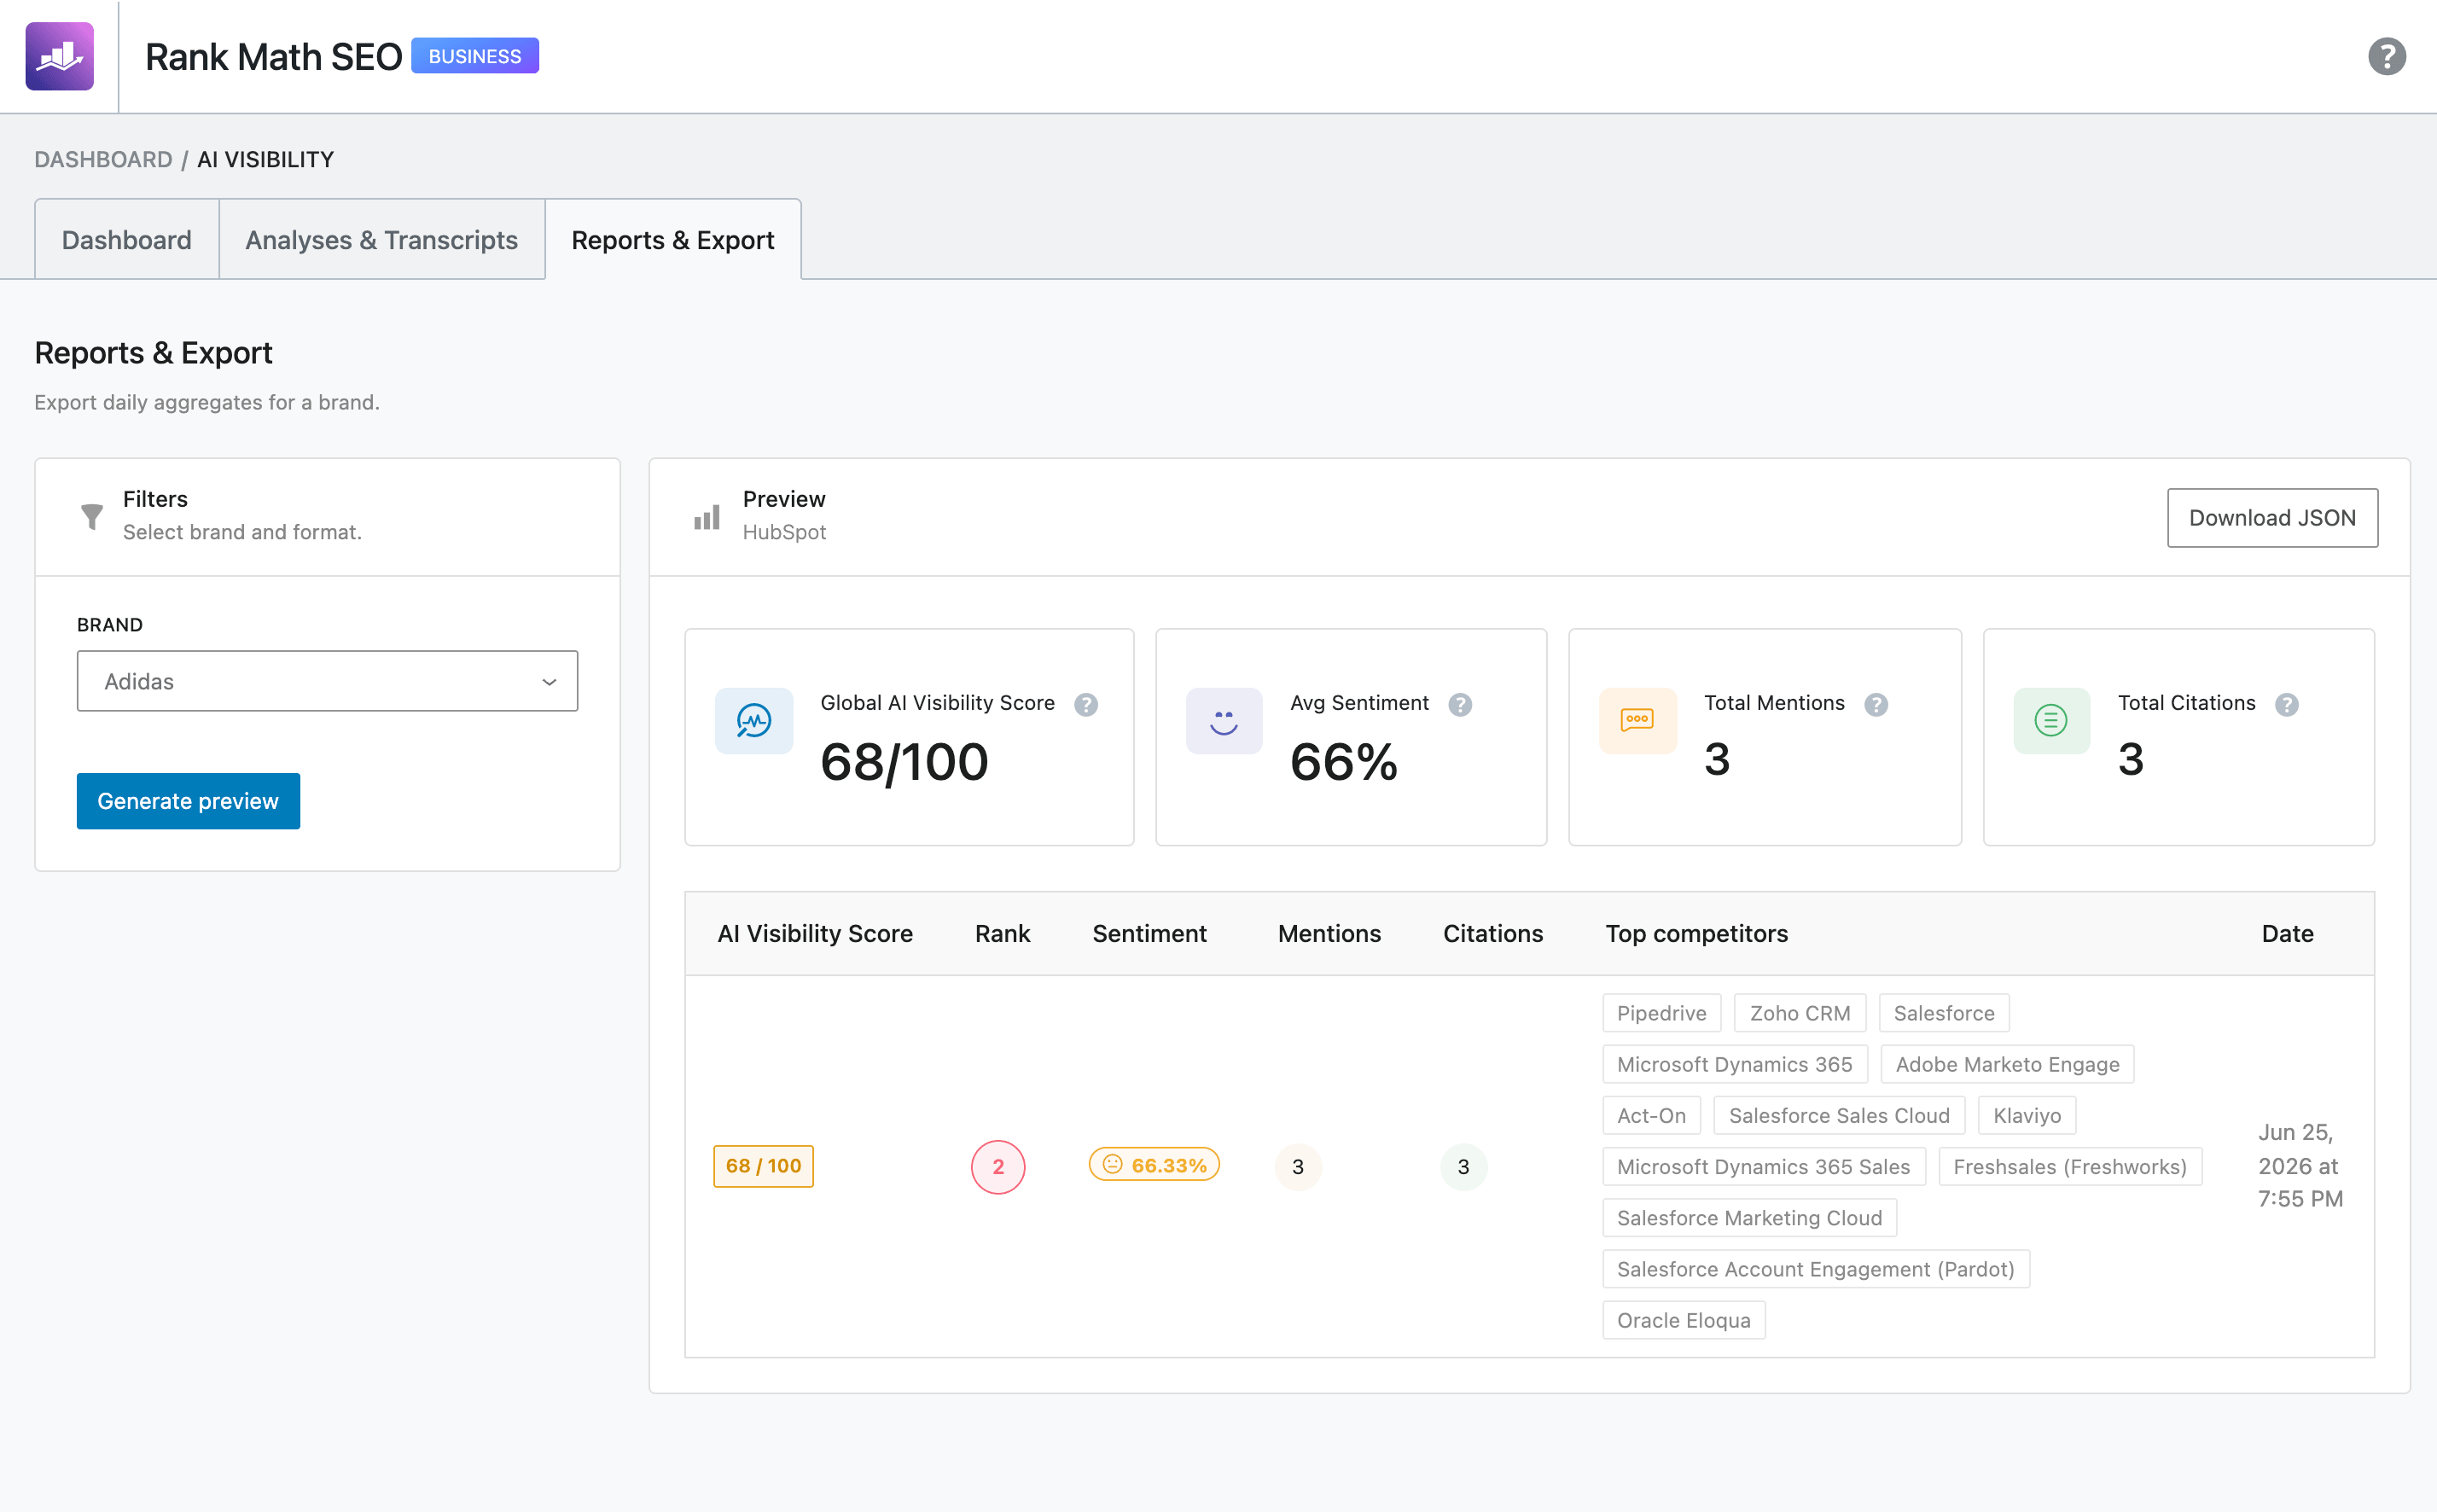
Task: Click the smiley icon in 66.33% badge
Action: (1112, 1164)
